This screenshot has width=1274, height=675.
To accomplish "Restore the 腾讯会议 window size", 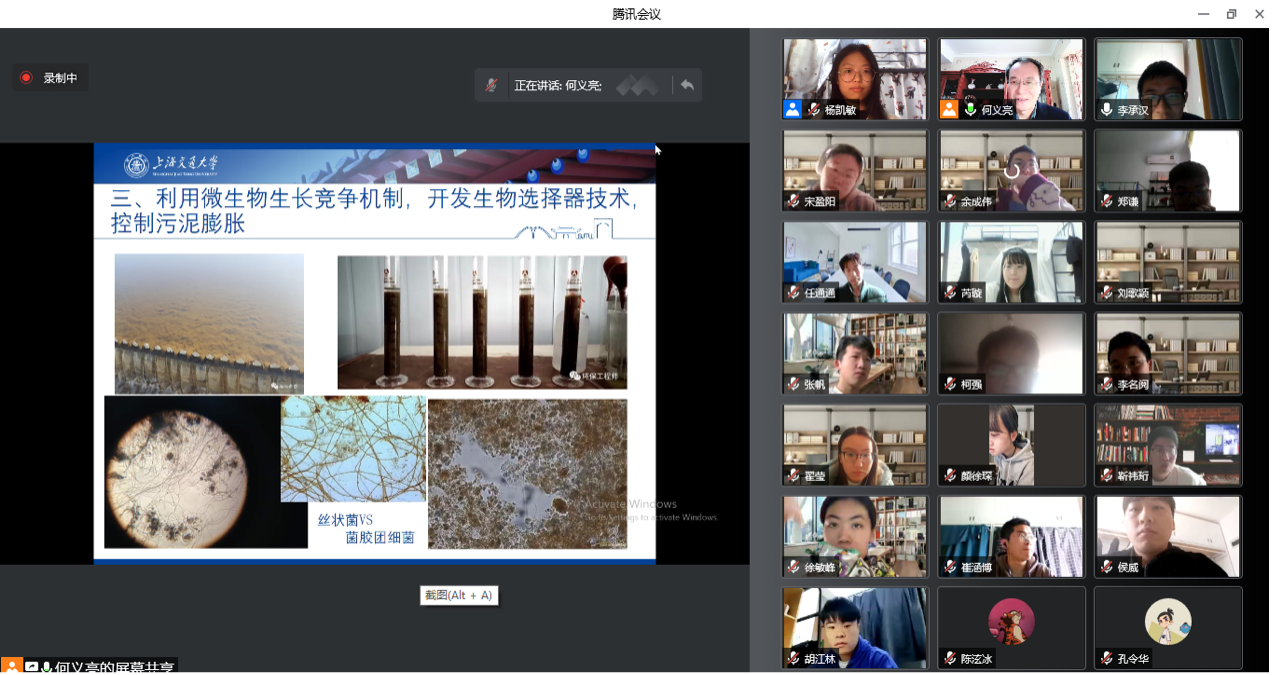I will pos(1231,14).
